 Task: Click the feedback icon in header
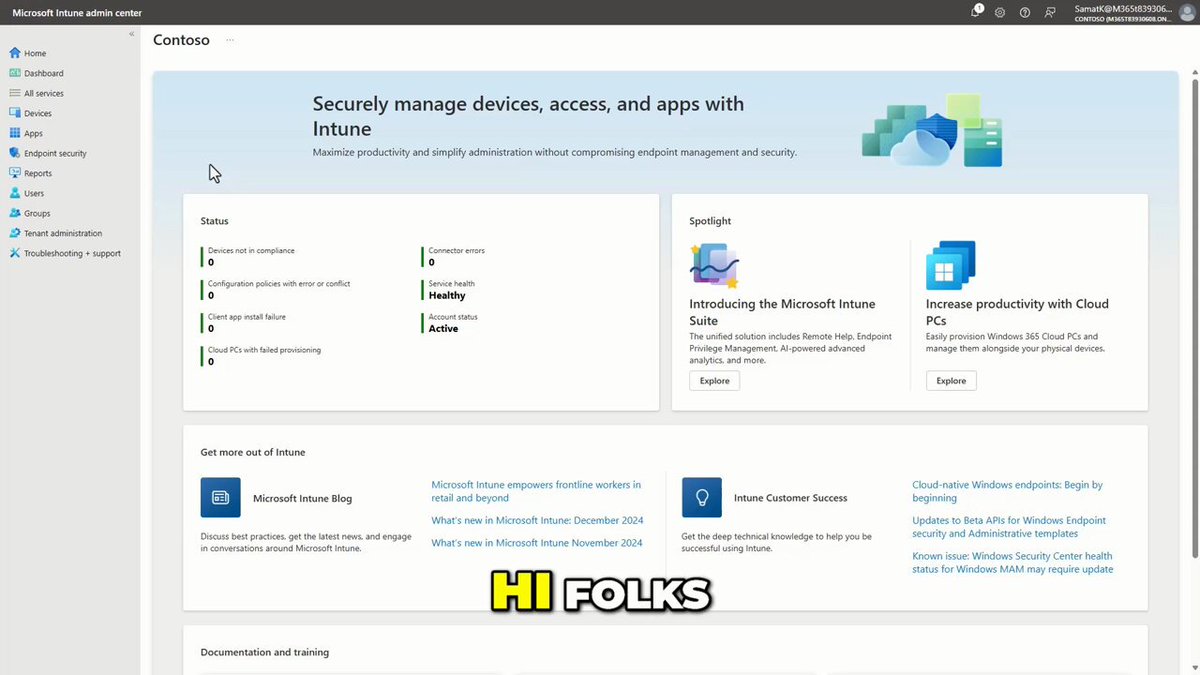coord(1050,12)
